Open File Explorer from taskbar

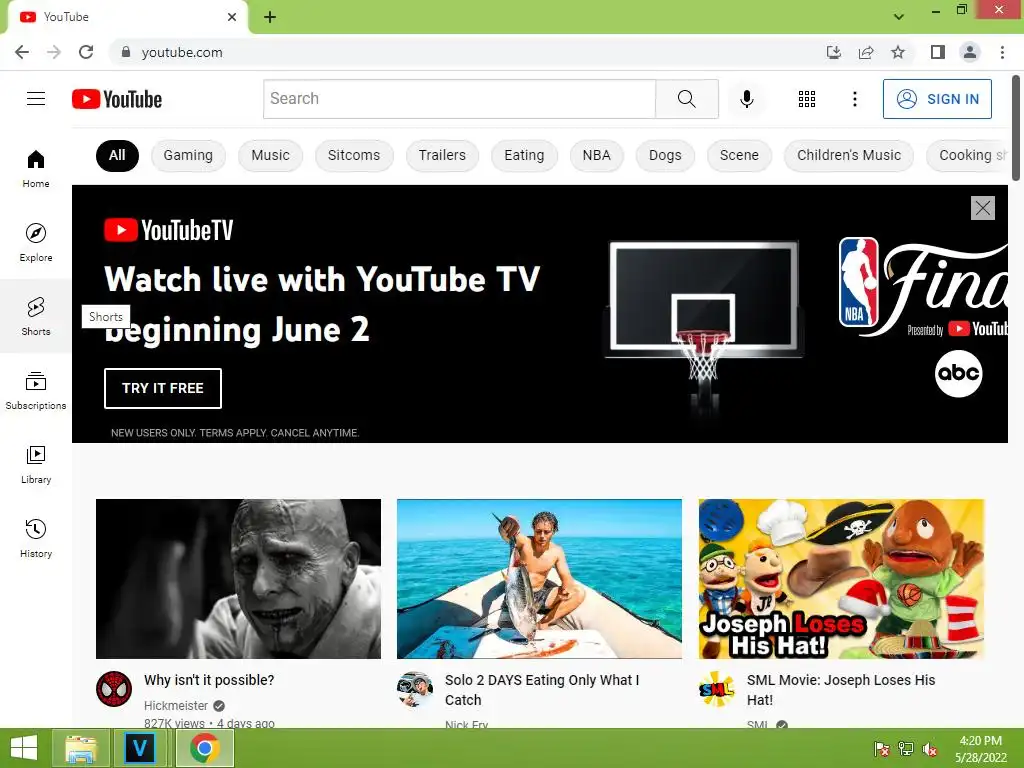[x=81, y=748]
